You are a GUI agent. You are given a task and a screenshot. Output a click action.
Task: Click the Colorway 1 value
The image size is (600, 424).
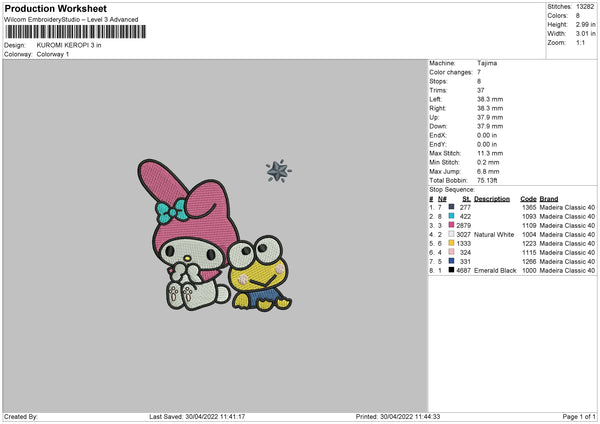click(x=53, y=54)
